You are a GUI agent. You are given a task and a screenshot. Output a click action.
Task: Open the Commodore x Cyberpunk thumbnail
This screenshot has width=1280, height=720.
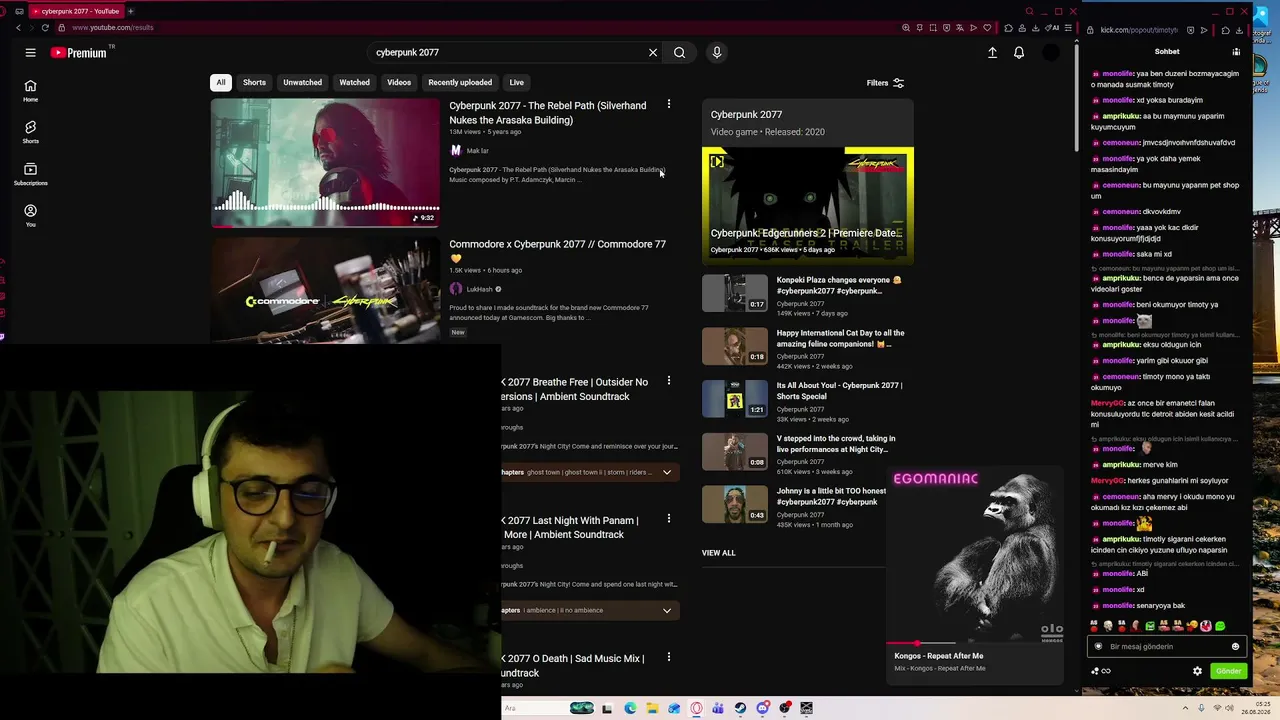point(325,290)
